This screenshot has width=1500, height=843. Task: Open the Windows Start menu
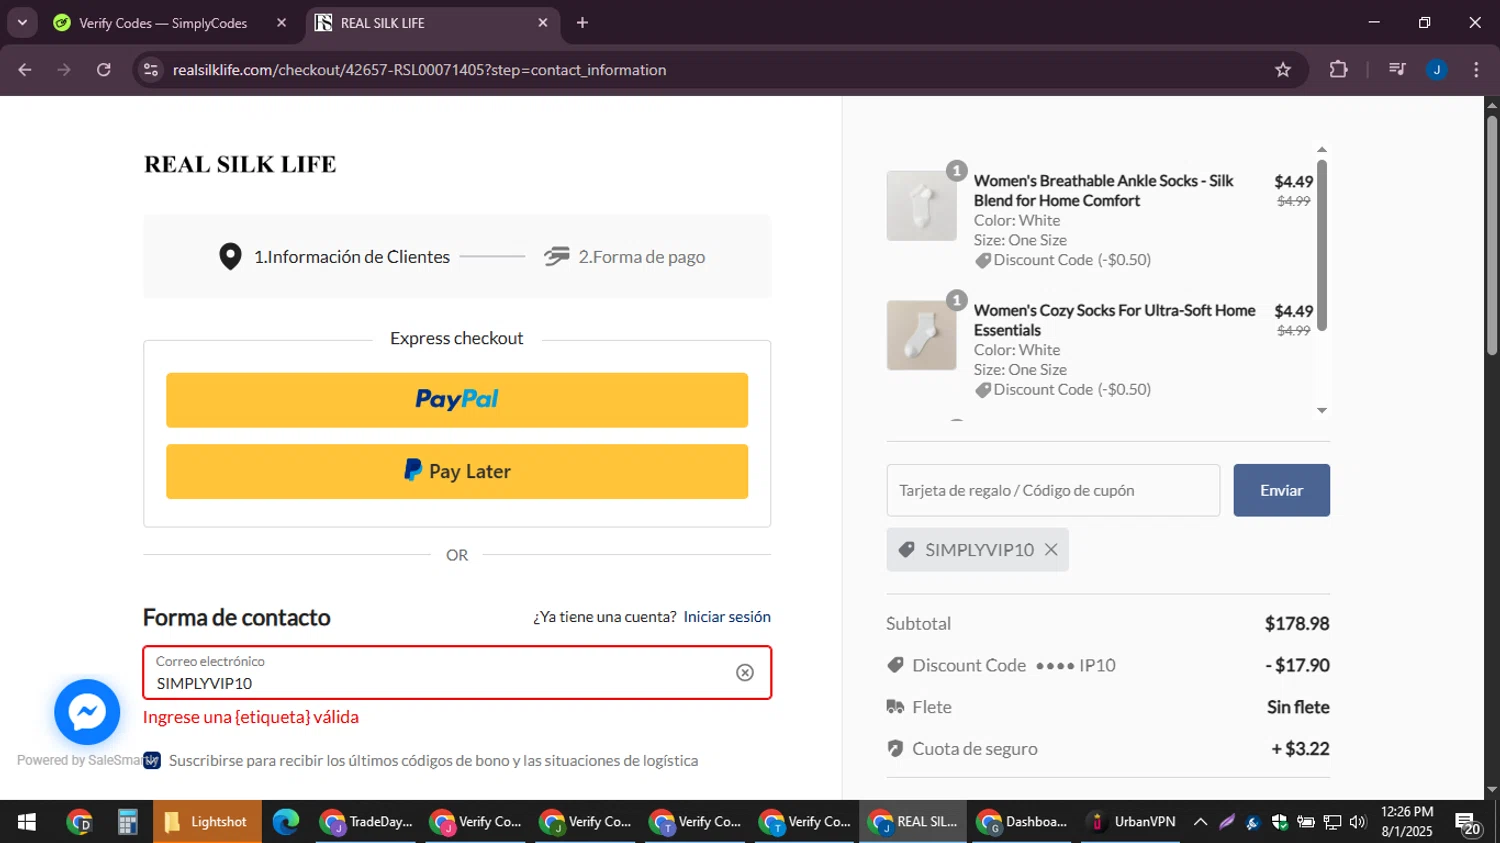click(27, 822)
